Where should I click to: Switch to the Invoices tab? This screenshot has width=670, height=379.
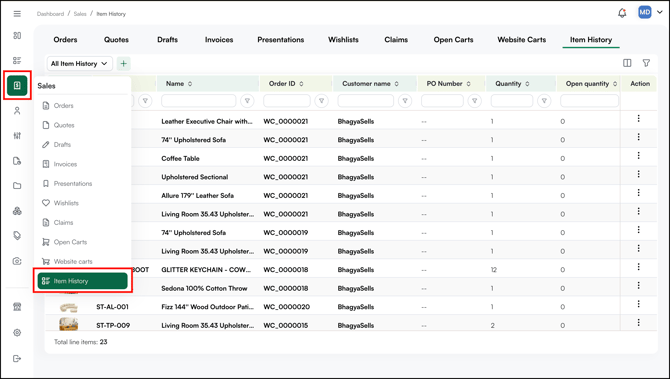coord(219,40)
